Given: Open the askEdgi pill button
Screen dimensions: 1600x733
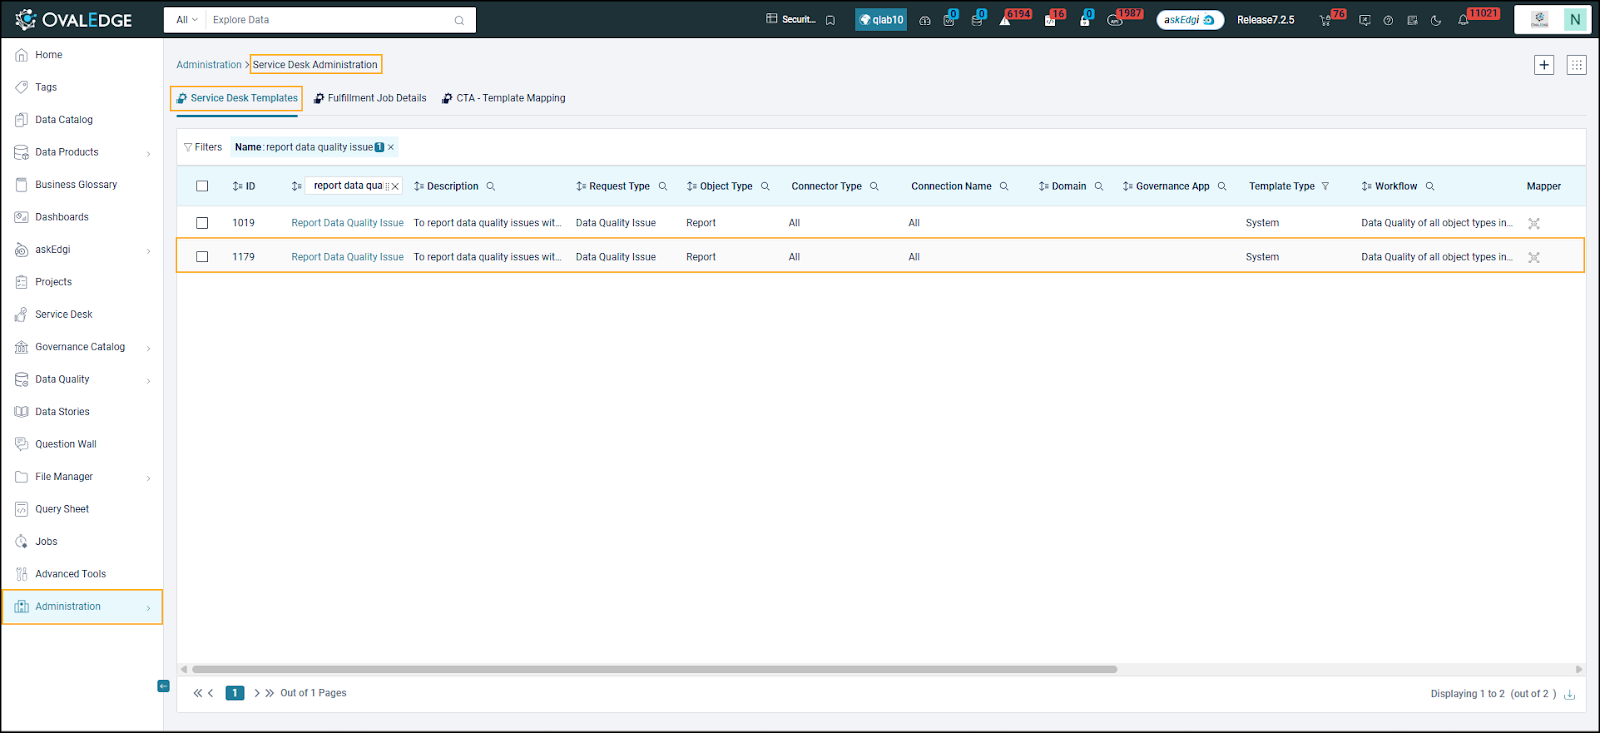Looking at the screenshot, I should (x=1190, y=20).
